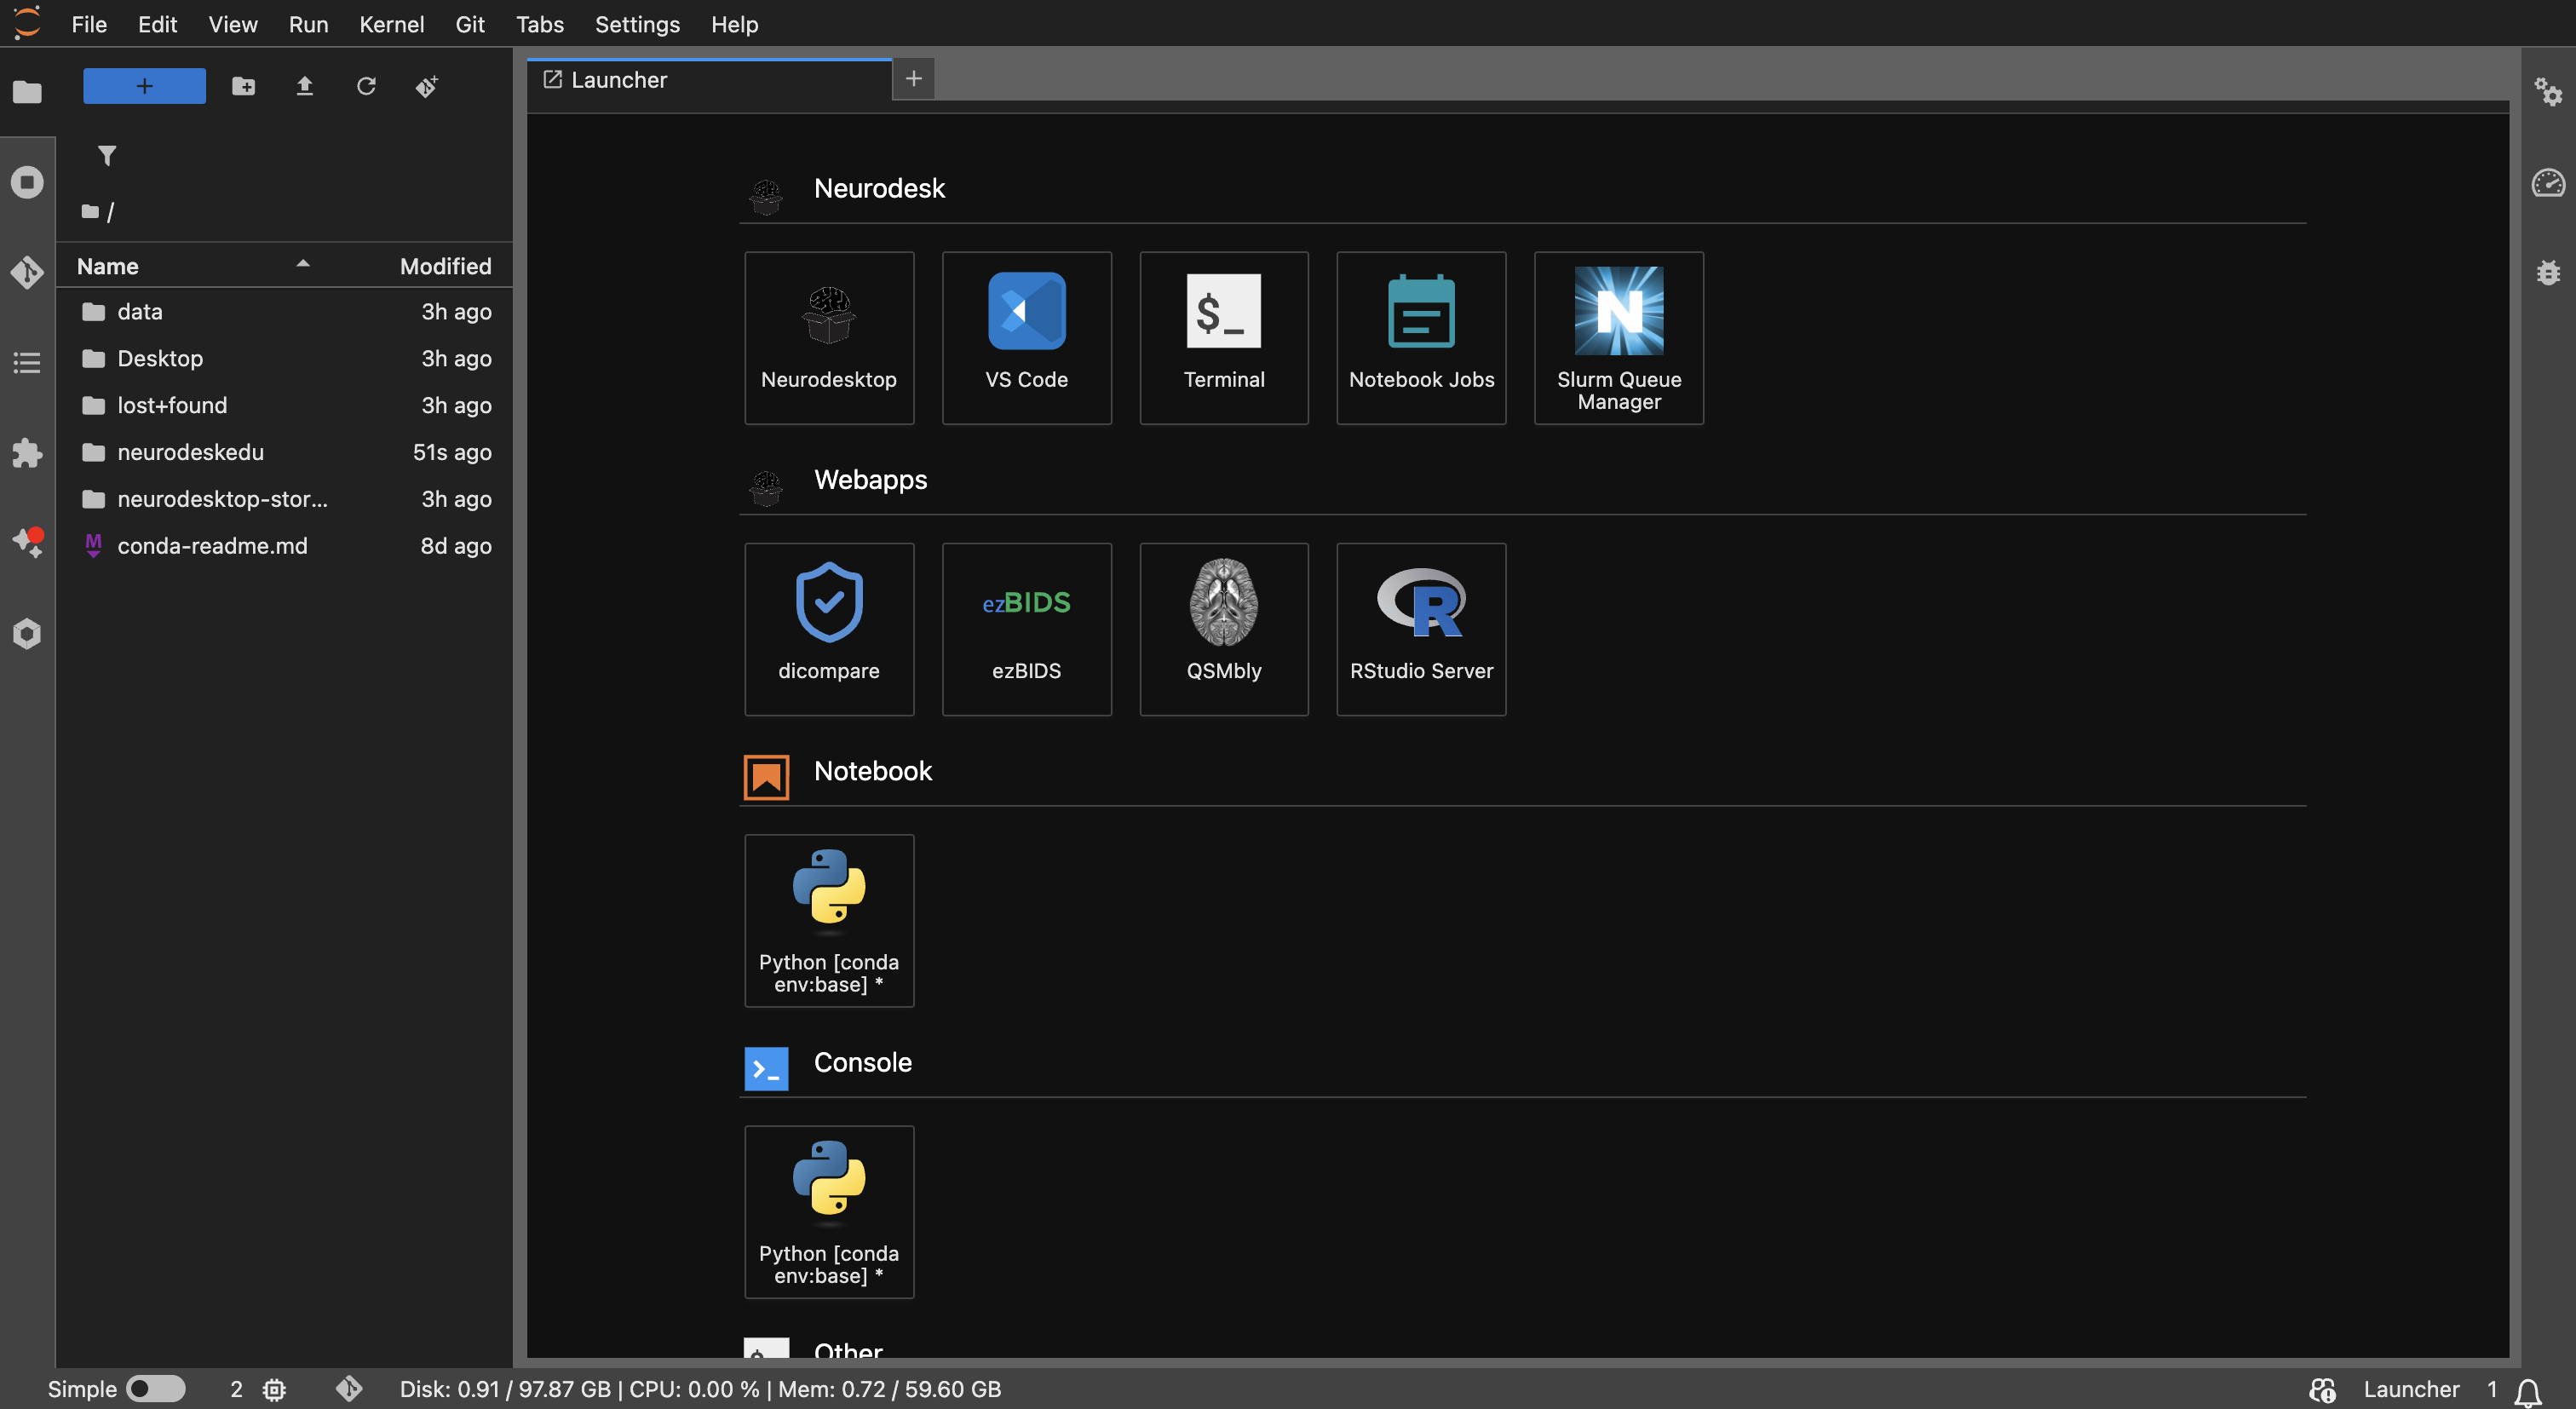Open the extension manager sidebar
Image resolution: width=2576 pixels, height=1409 pixels.
click(27, 452)
